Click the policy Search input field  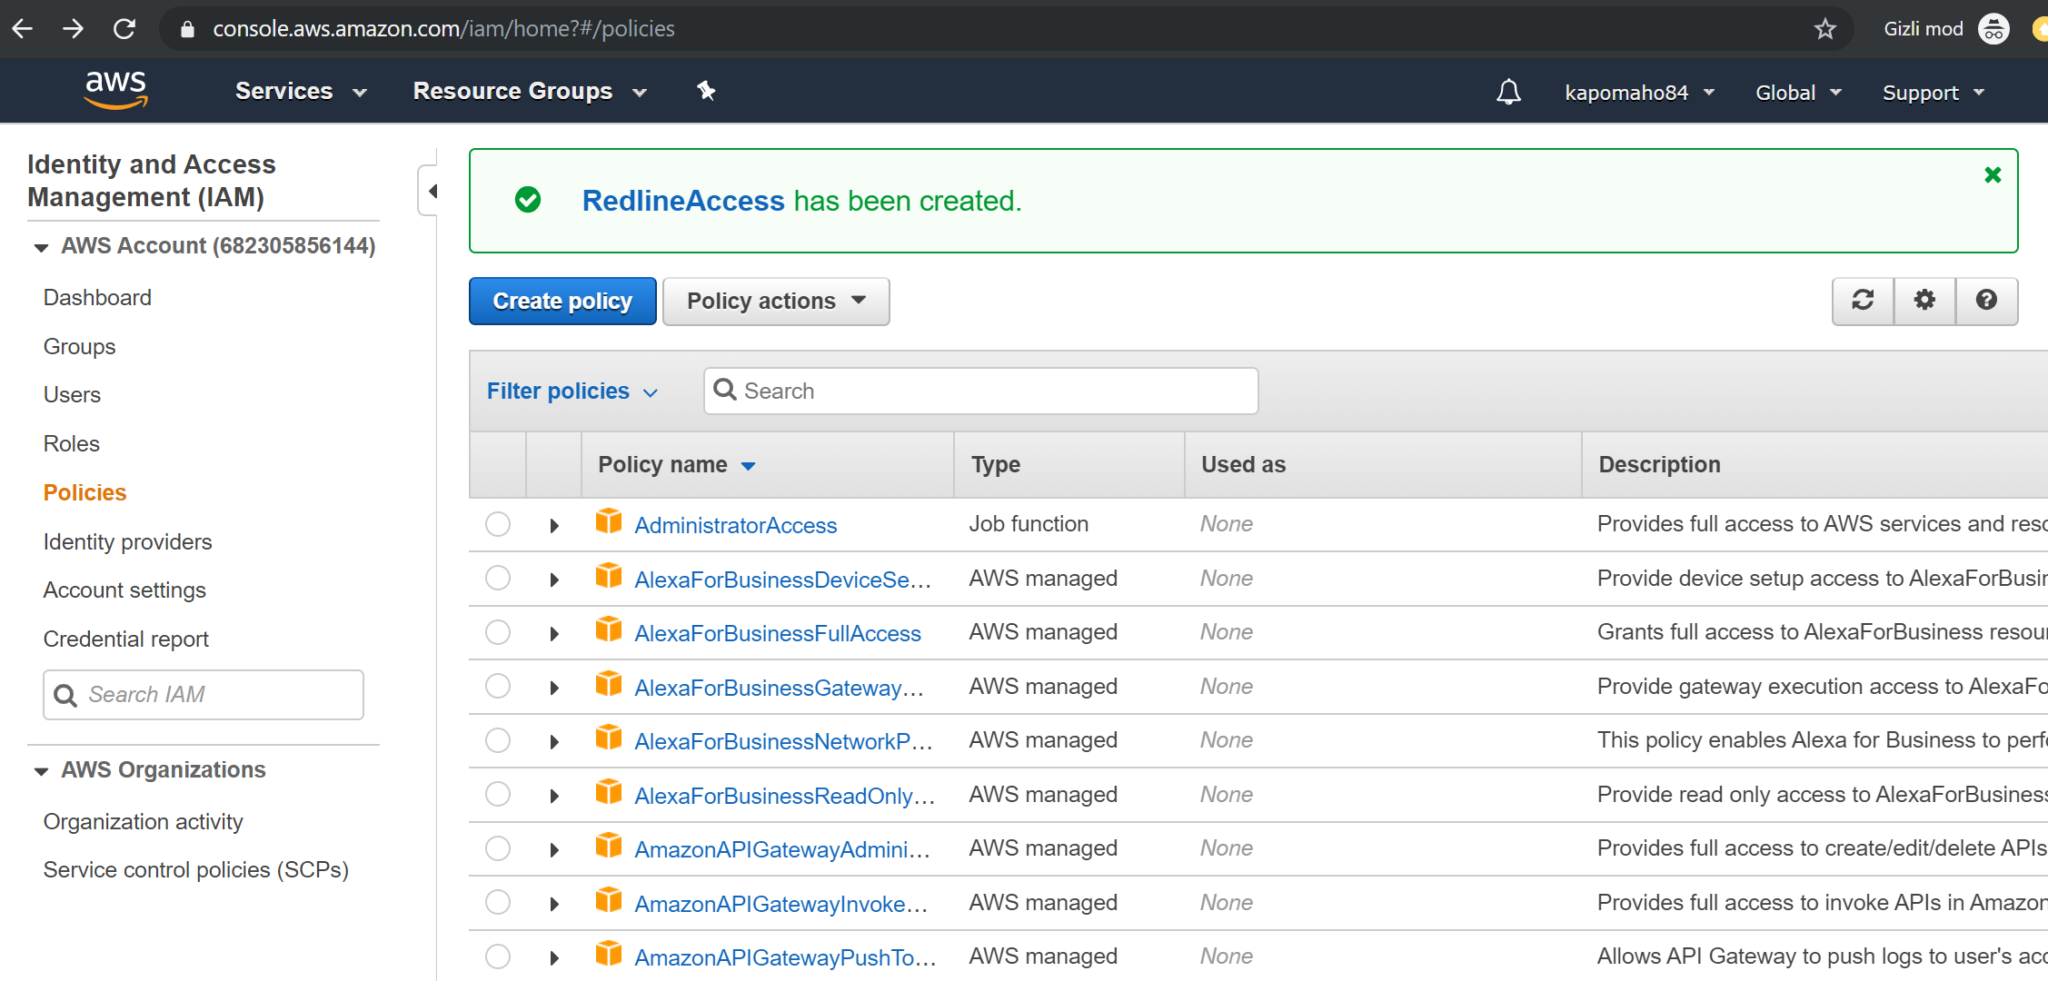click(x=980, y=391)
